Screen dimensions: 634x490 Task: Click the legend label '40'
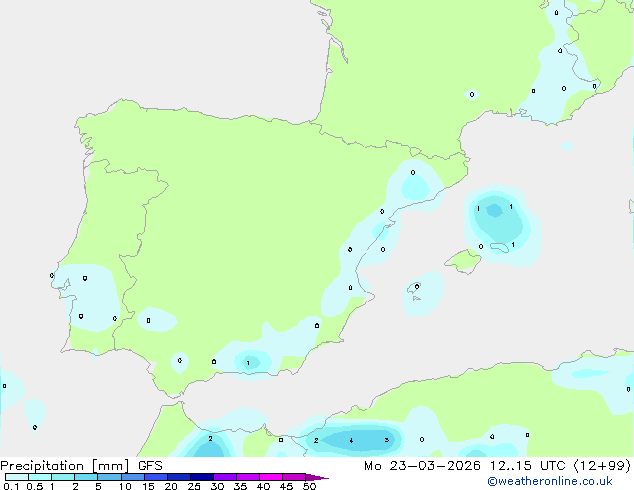pyautogui.click(x=263, y=486)
